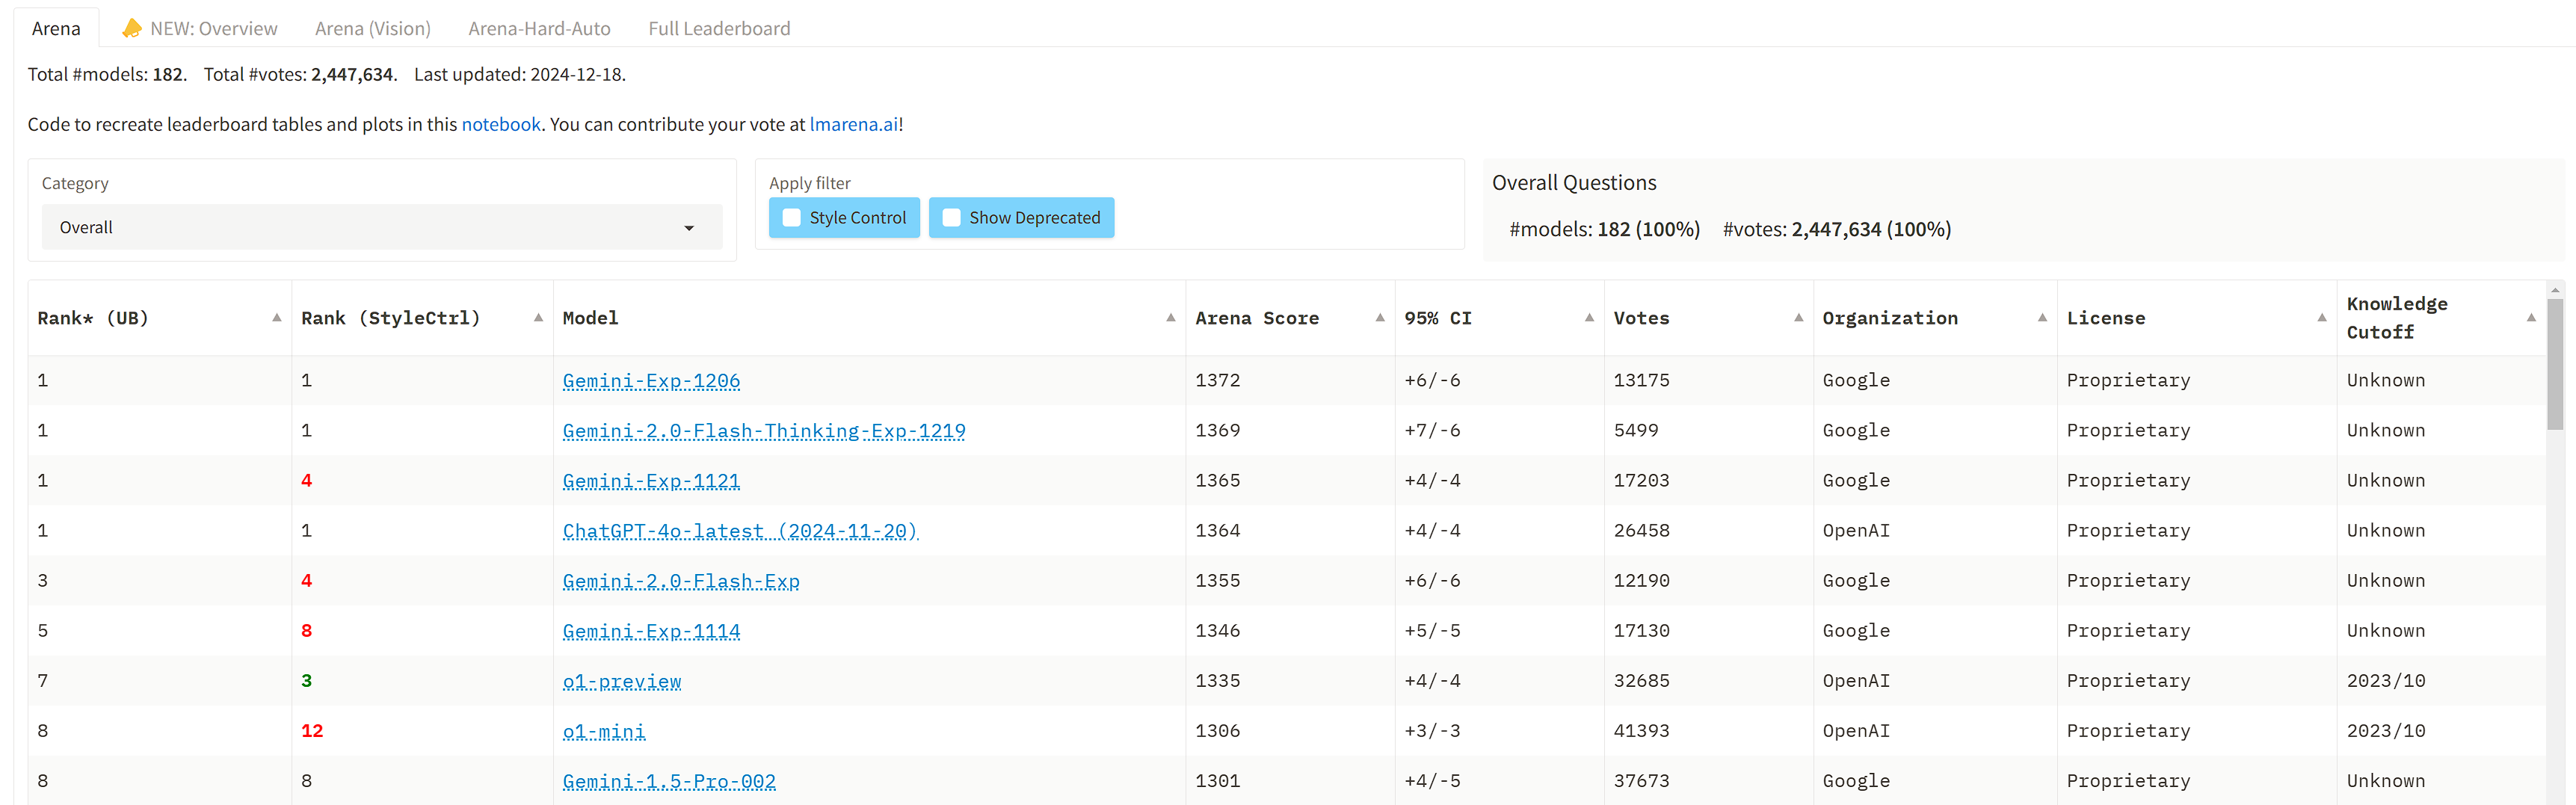Visit the lmarena.ai link
2576x805 pixels.
(x=853, y=124)
